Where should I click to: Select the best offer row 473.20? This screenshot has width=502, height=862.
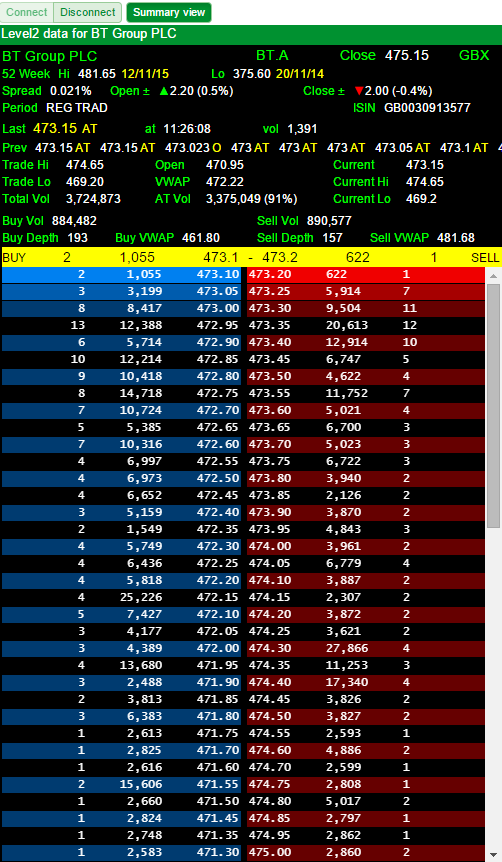(x=366, y=274)
